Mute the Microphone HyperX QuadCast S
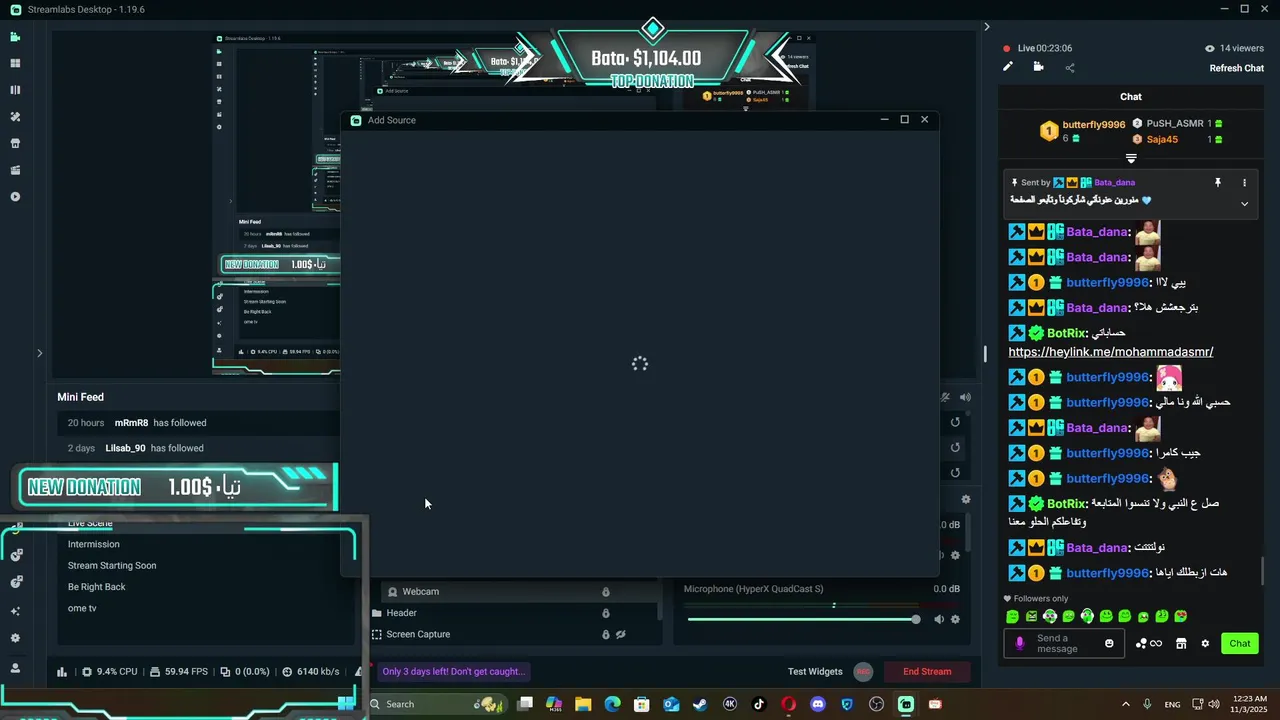The image size is (1280, 720). (938, 619)
